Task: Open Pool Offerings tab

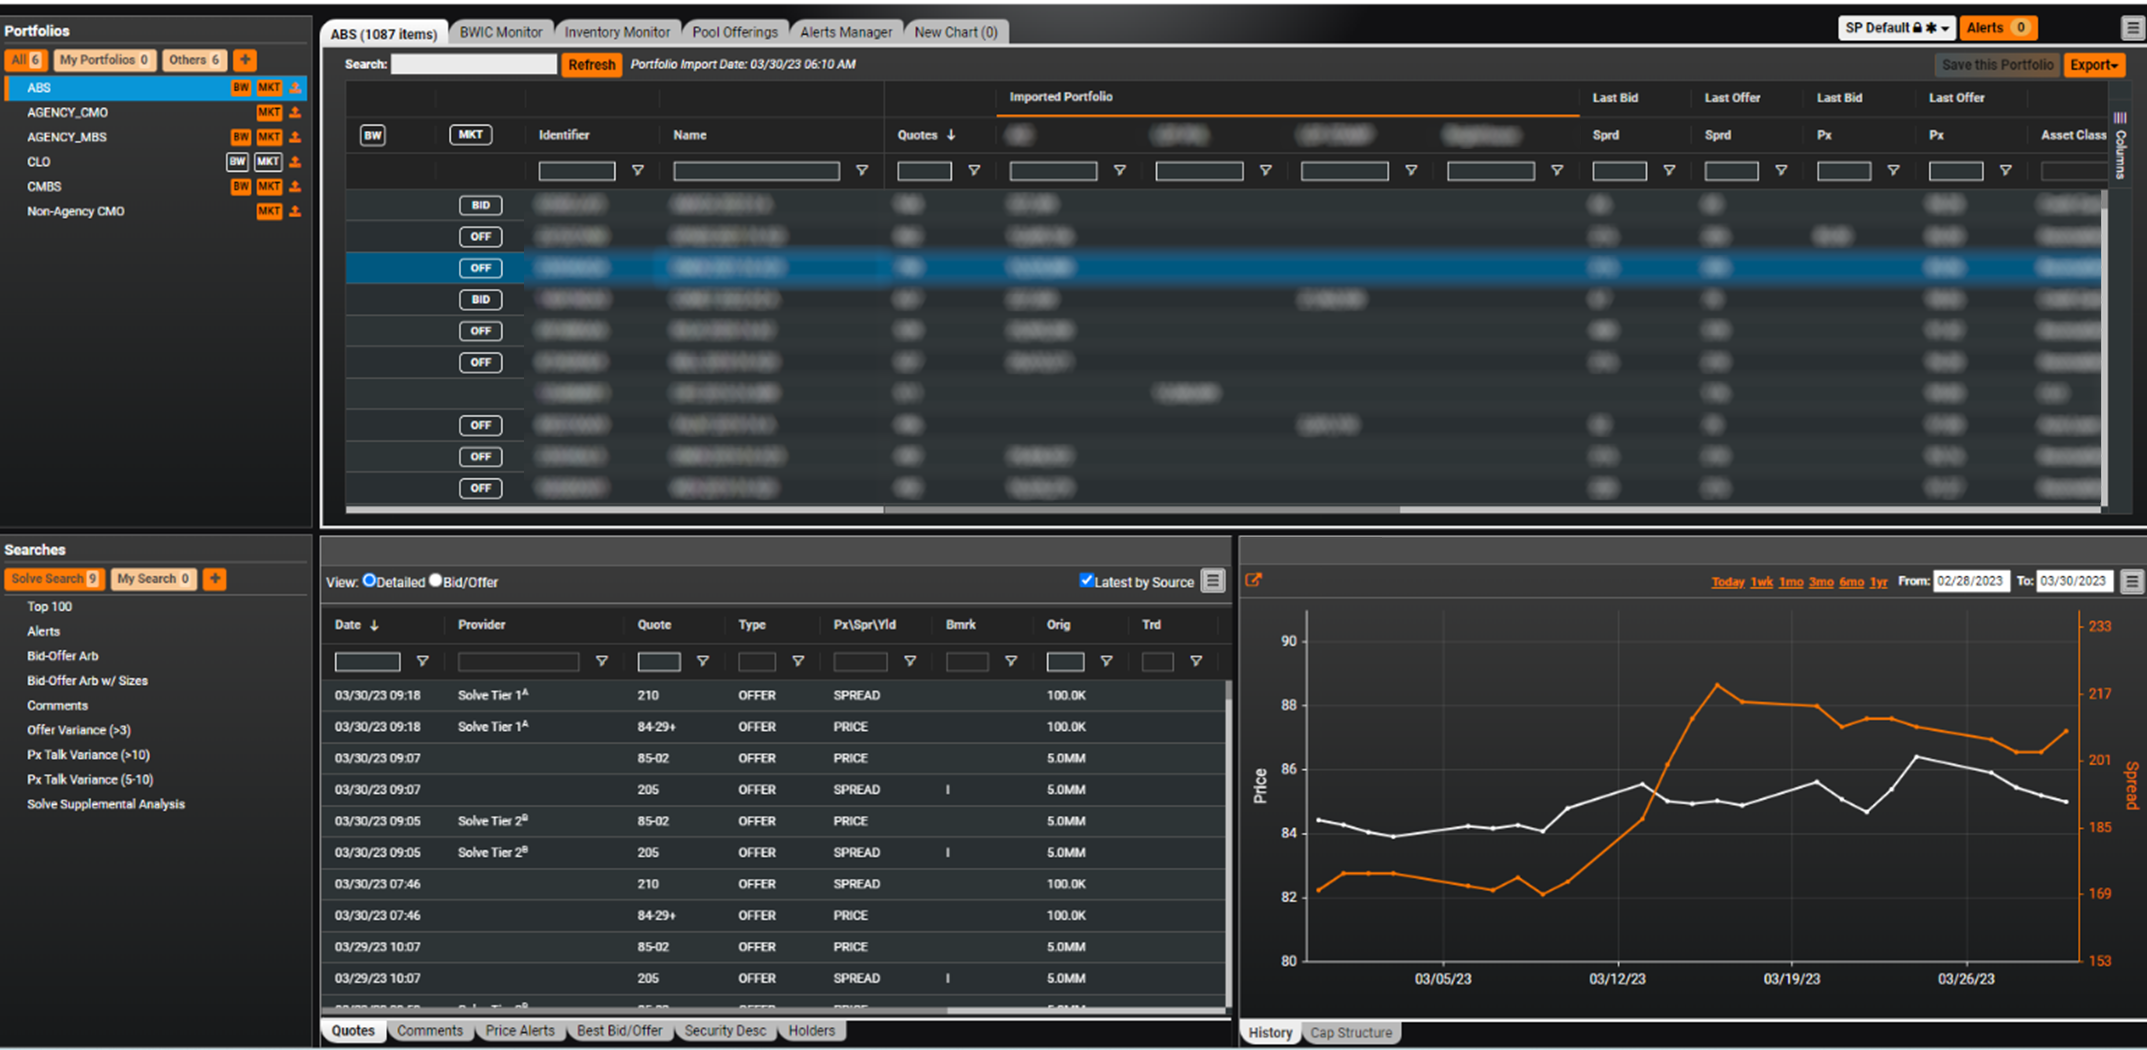Action: (x=735, y=32)
